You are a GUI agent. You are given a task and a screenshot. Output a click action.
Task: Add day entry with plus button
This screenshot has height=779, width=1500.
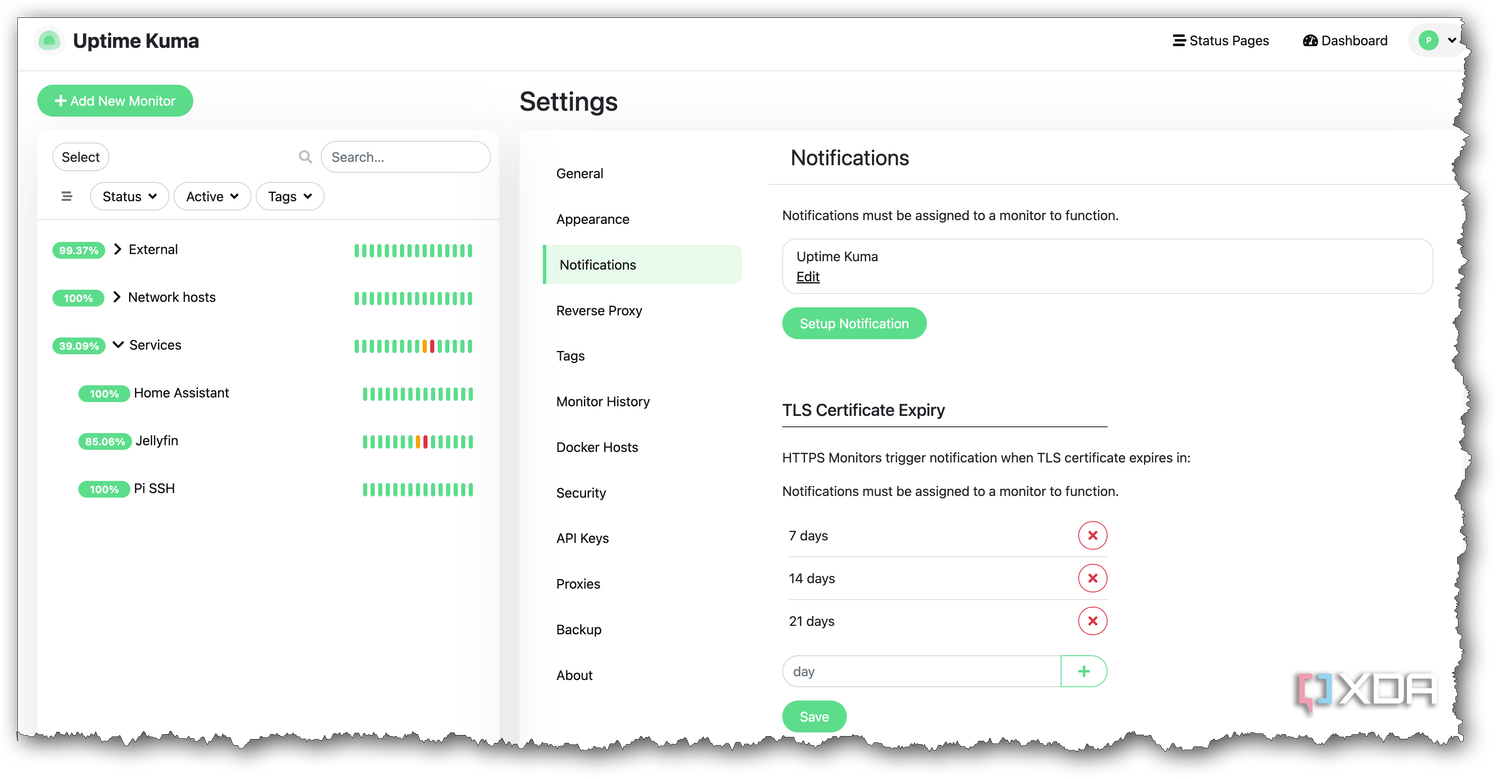[x=1084, y=672]
